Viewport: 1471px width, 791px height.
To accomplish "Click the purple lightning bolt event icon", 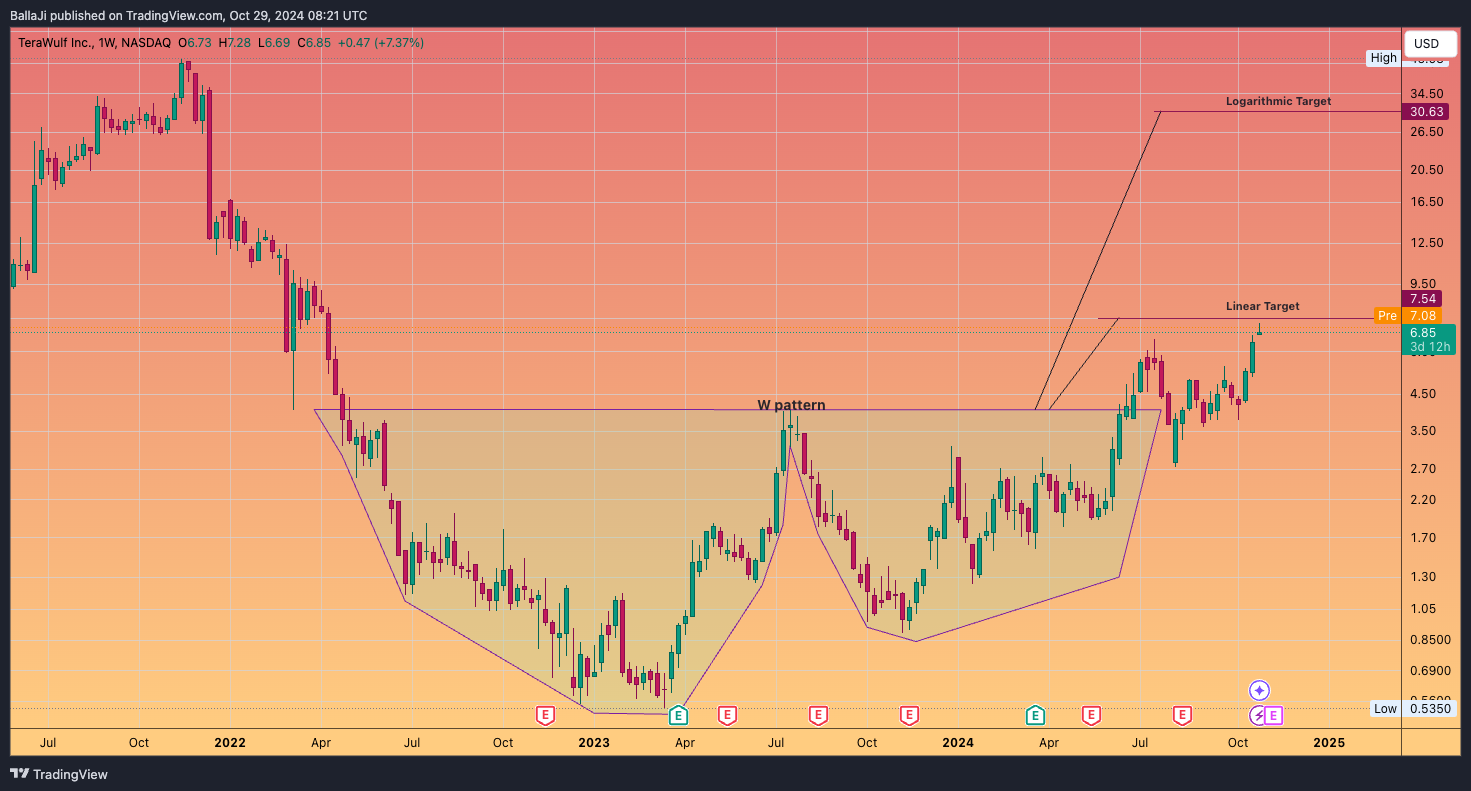I will [1258, 715].
